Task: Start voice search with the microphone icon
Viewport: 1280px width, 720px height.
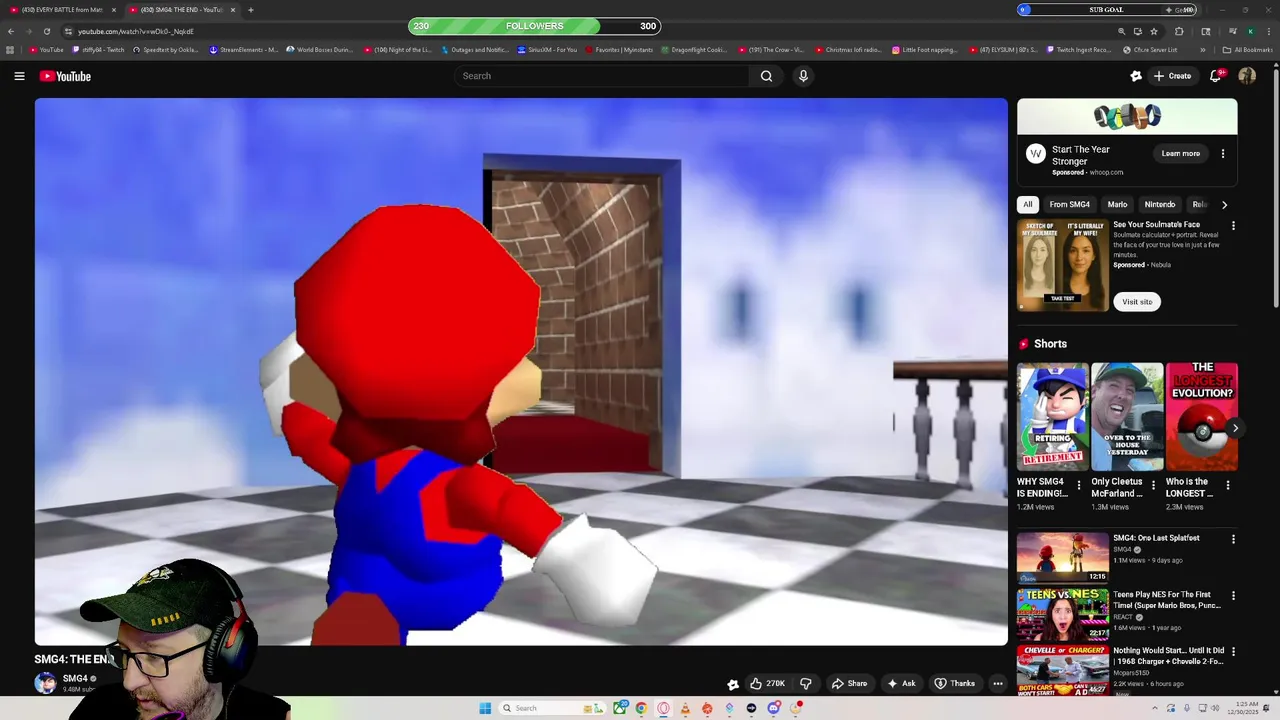Action: (803, 76)
